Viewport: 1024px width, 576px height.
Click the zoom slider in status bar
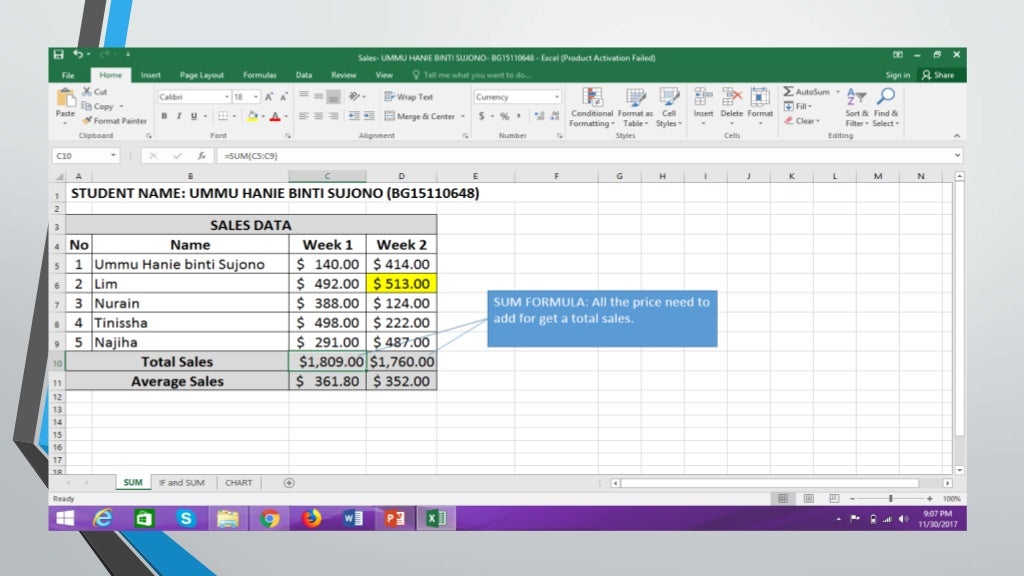tap(890, 498)
